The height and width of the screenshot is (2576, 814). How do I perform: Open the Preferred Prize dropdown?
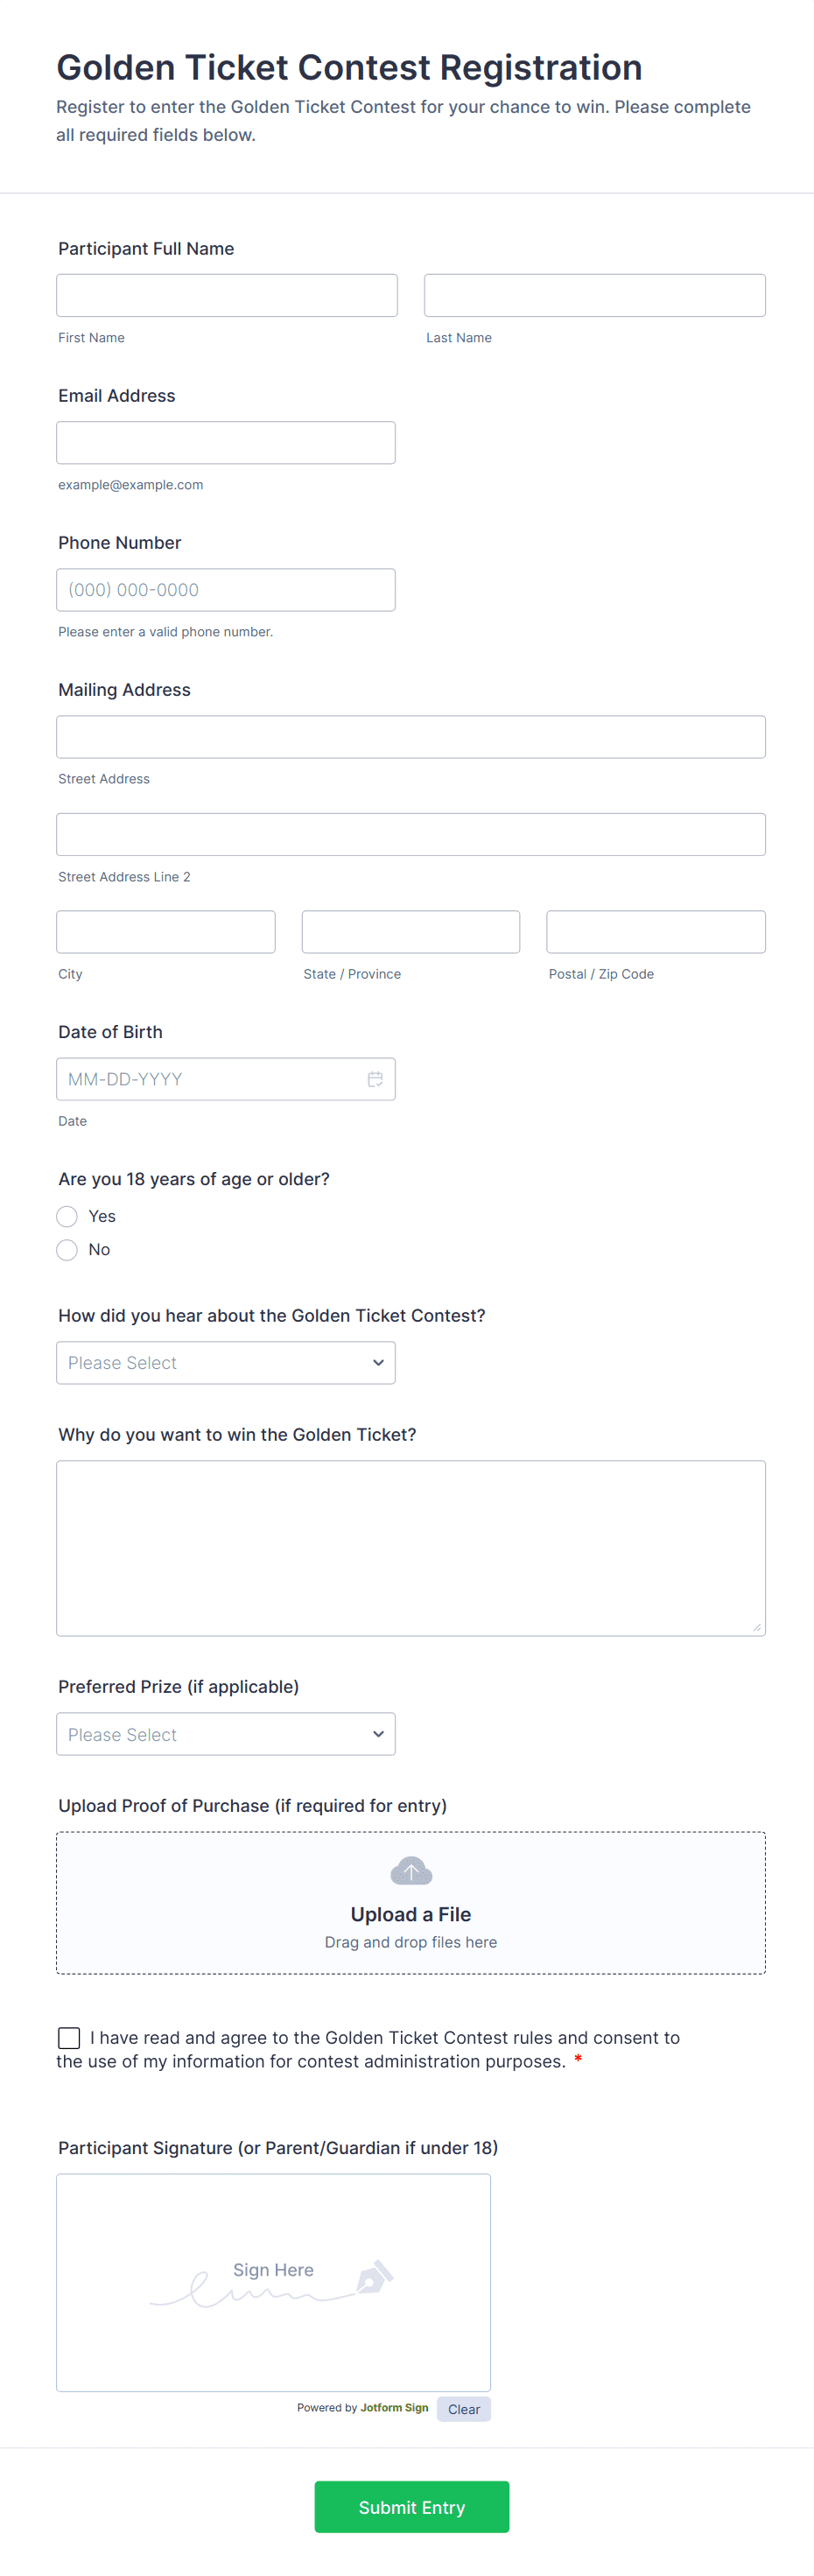[x=225, y=1734]
